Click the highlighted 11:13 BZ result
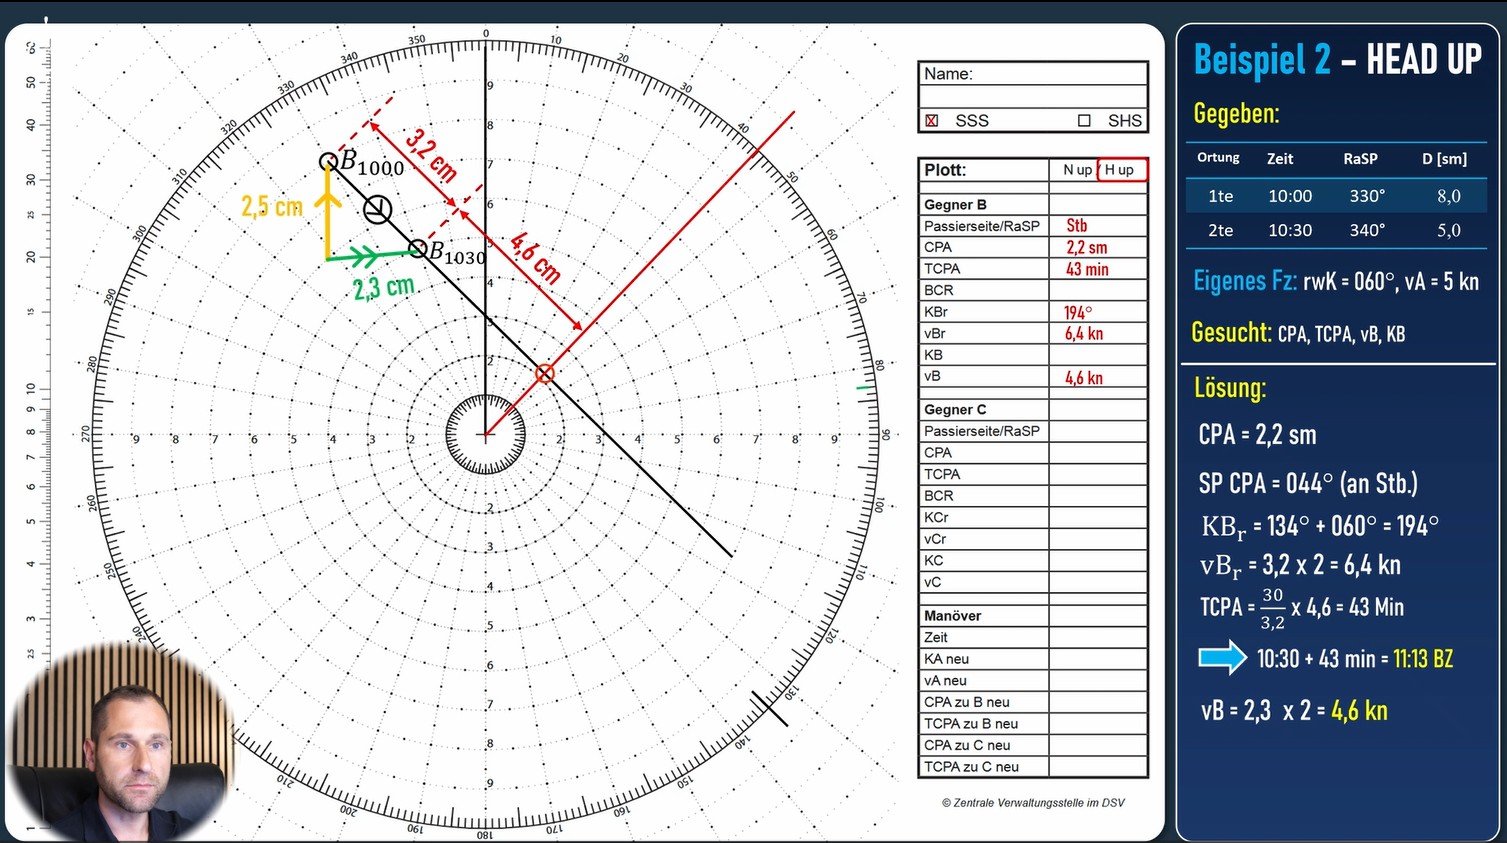The width and height of the screenshot is (1507, 843). [x=1422, y=658]
